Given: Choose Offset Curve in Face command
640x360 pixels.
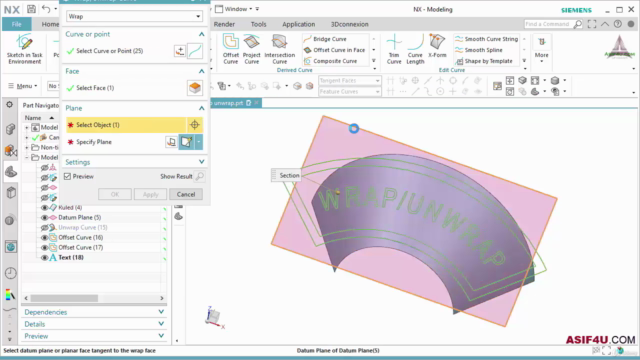Looking at the screenshot, I should point(334,50).
